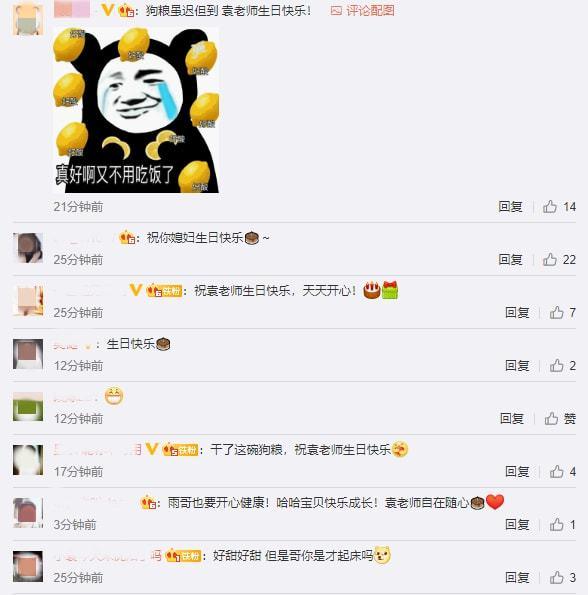Reply to the 祝你媳妇生日快乐 comment
Viewport: 588px width, 595px height.
pyautogui.click(x=510, y=260)
